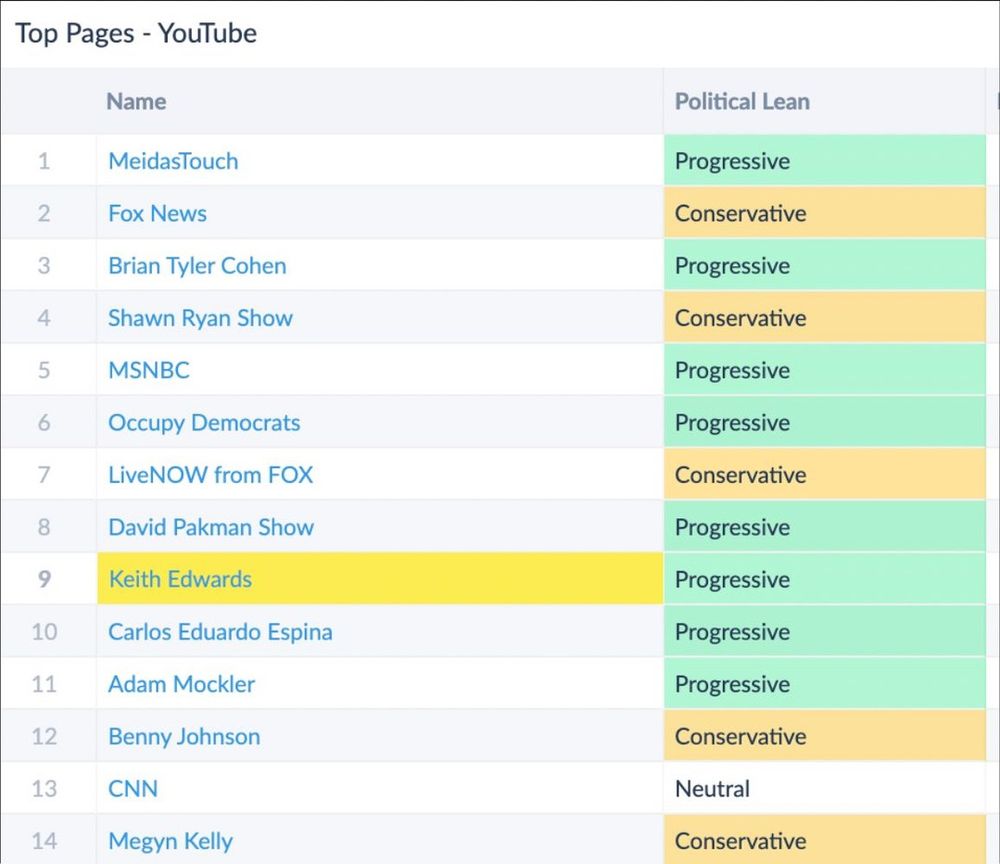
Task: Select the Progressive cell for Adam Mockler
Action: 825,683
